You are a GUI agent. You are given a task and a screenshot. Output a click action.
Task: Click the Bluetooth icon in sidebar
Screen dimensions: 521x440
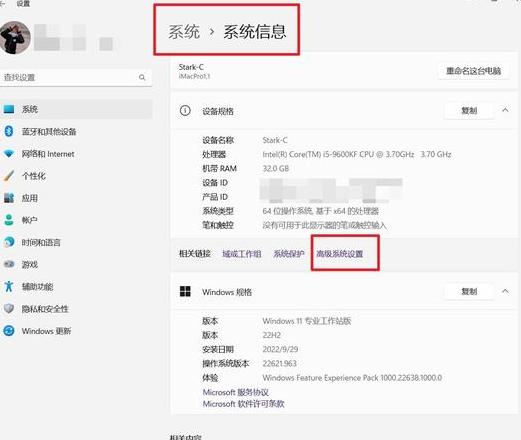tap(9, 131)
